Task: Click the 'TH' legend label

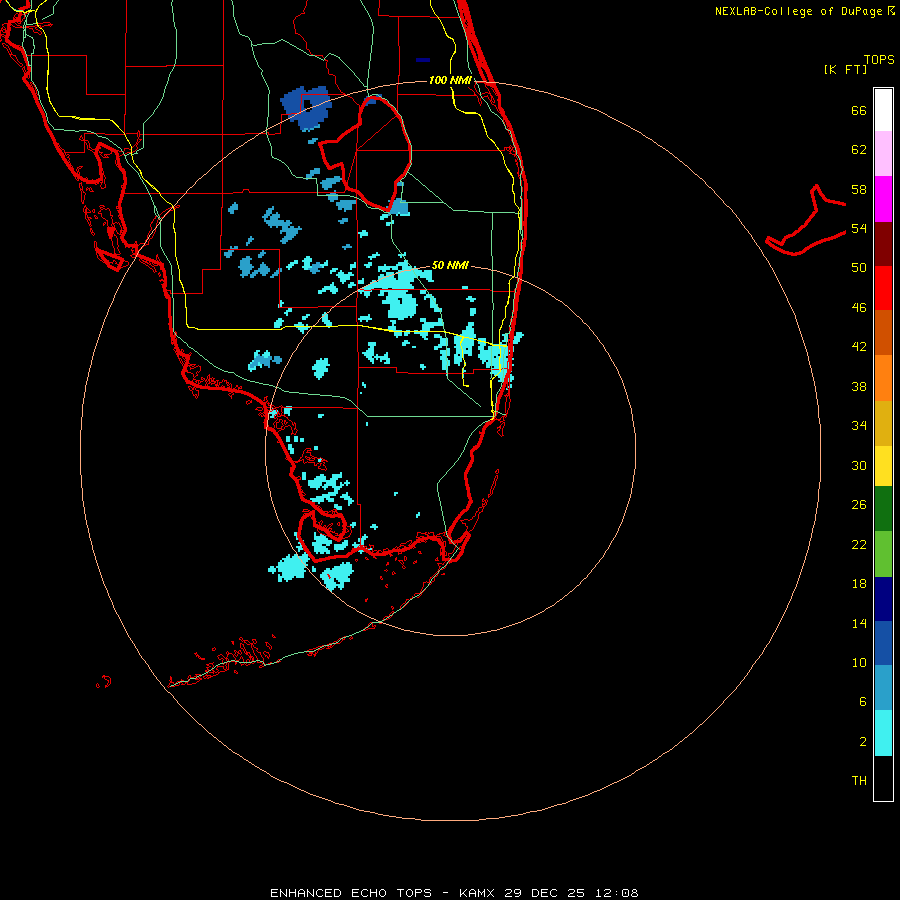Action: pyautogui.click(x=859, y=781)
